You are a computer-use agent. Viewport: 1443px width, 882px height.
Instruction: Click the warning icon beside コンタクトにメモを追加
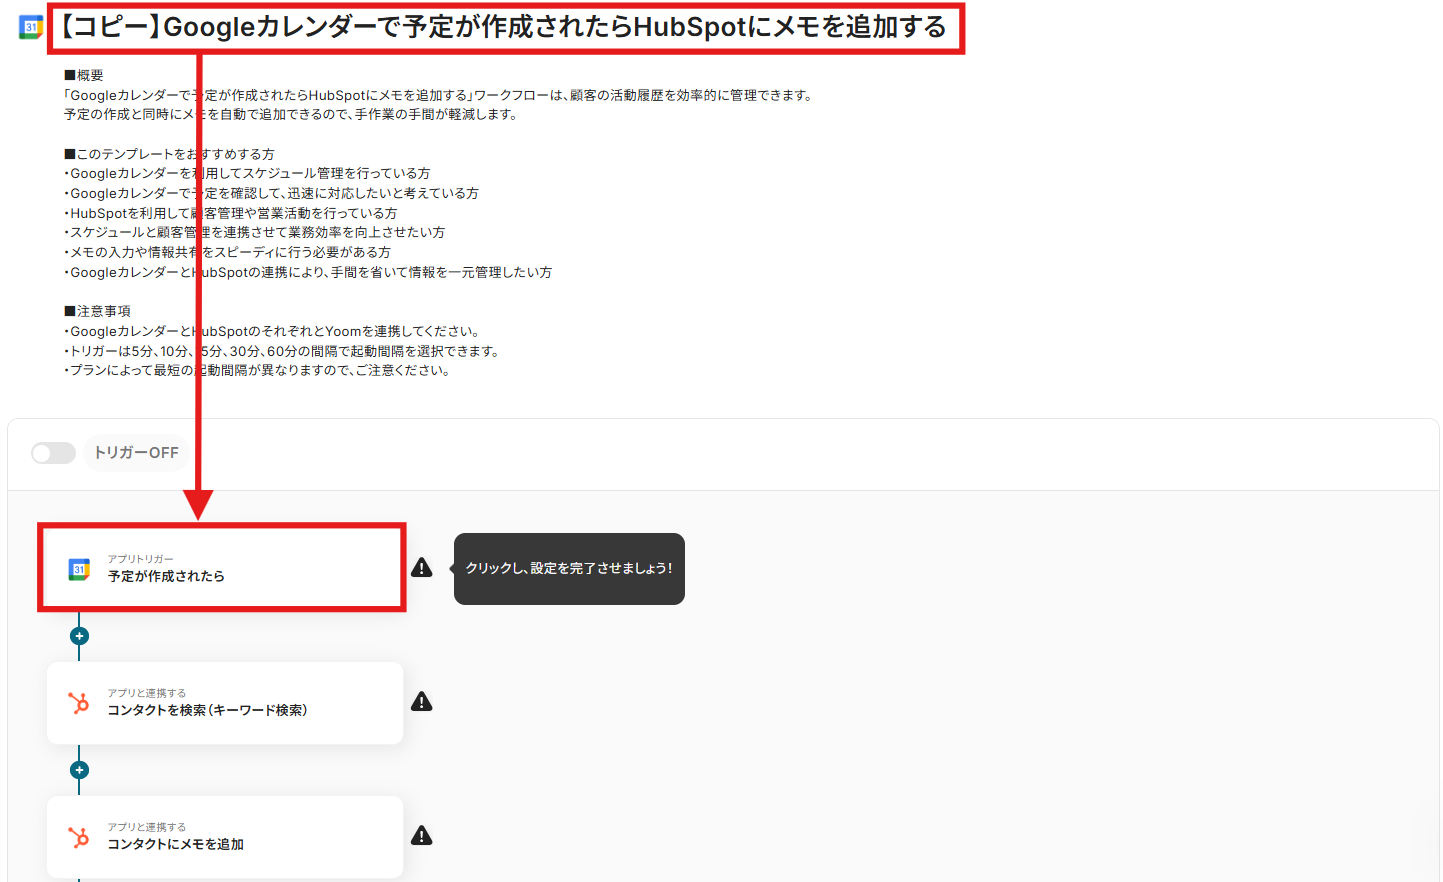pyautogui.click(x=422, y=836)
